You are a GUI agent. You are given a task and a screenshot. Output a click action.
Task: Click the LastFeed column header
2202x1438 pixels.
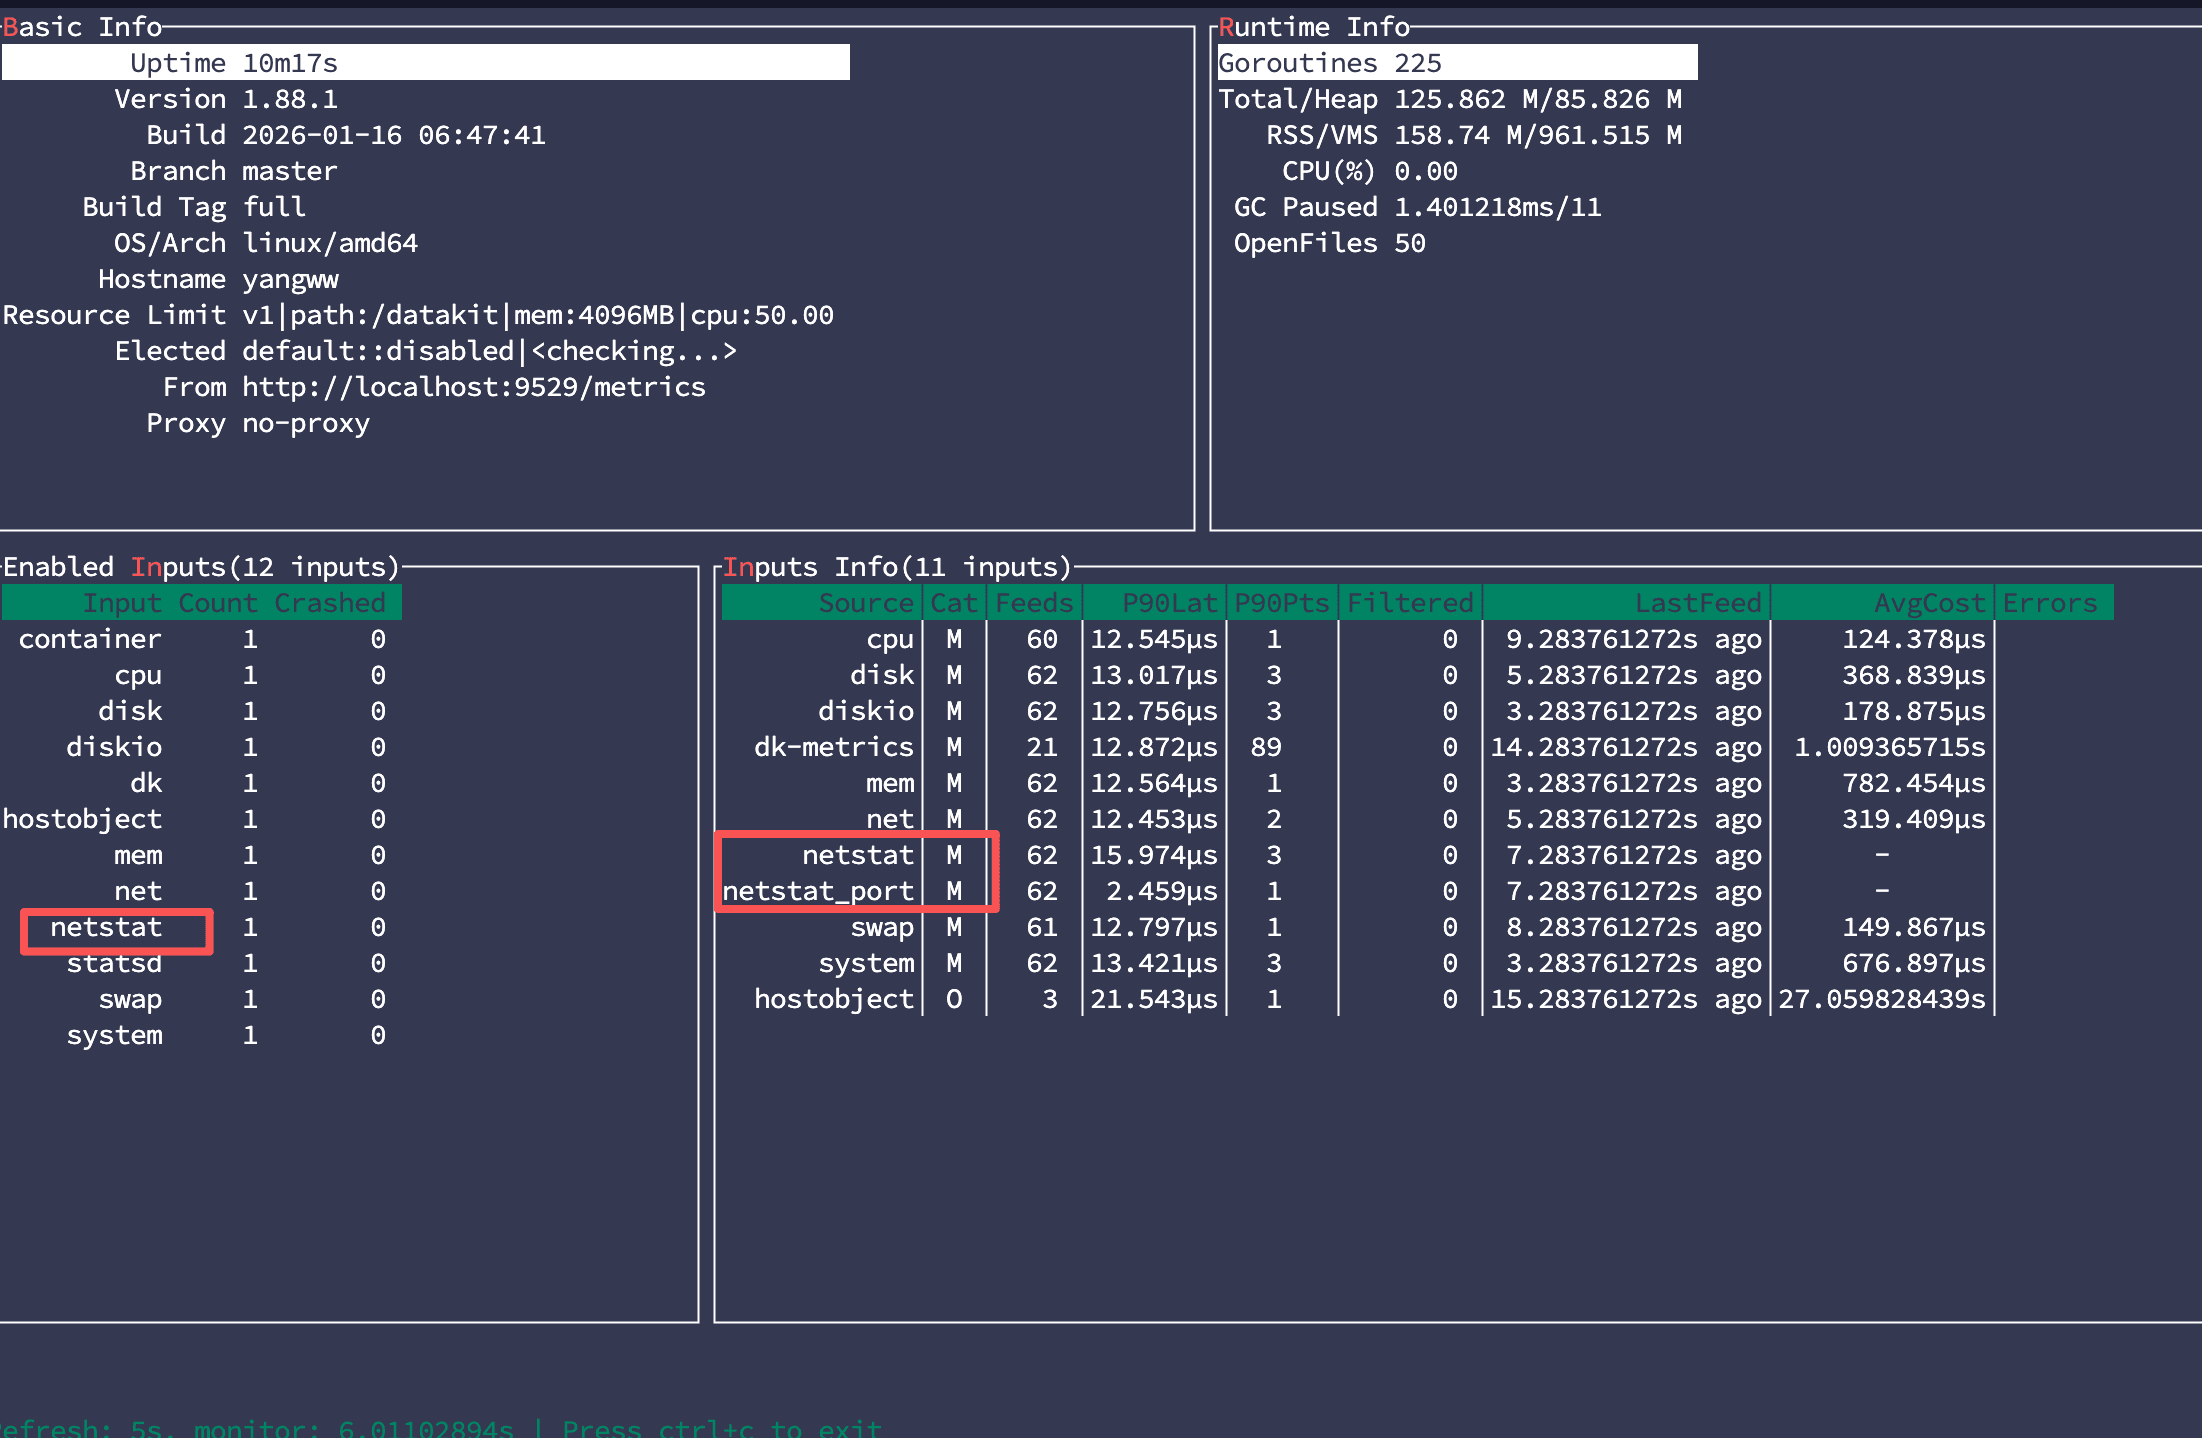pos(1697,603)
